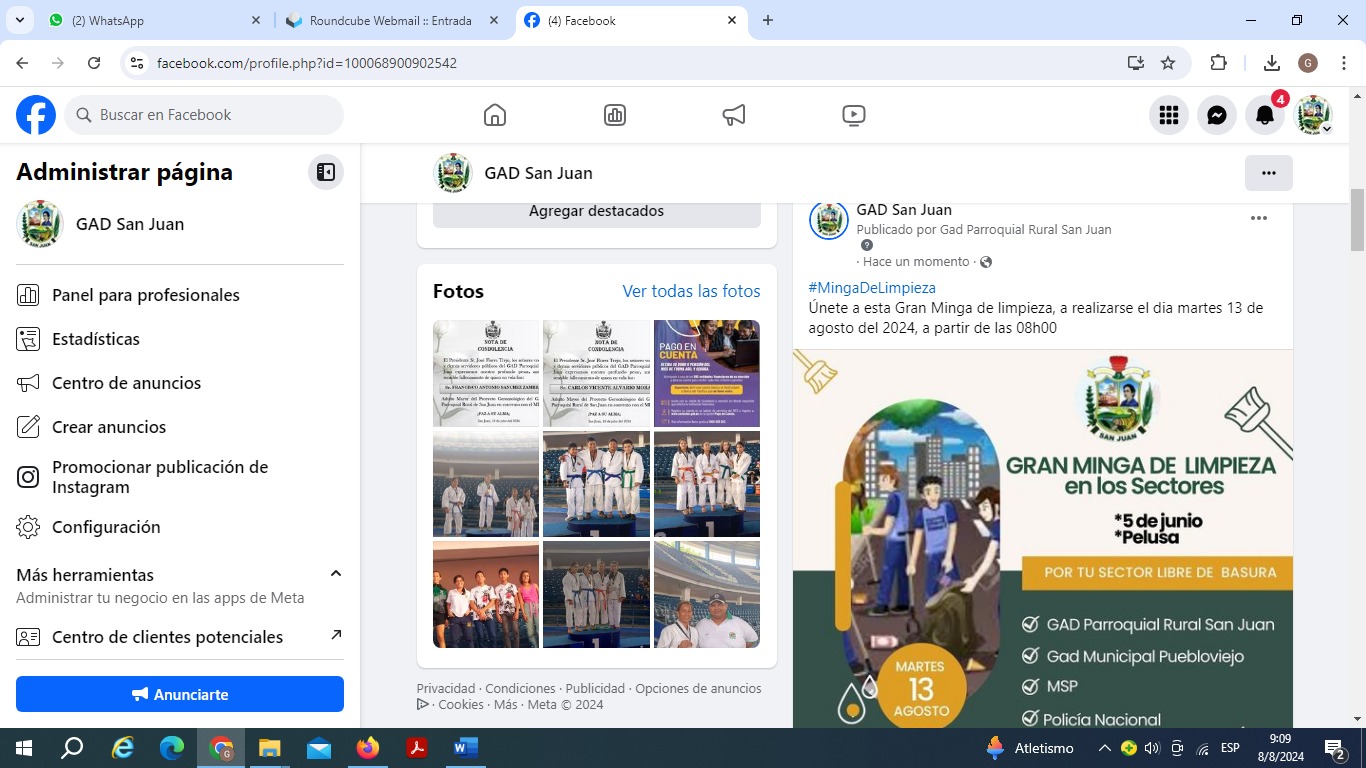The image size is (1366, 768).
Task: Open Facebook Home from top navigation
Action: (x=495, y=115)
